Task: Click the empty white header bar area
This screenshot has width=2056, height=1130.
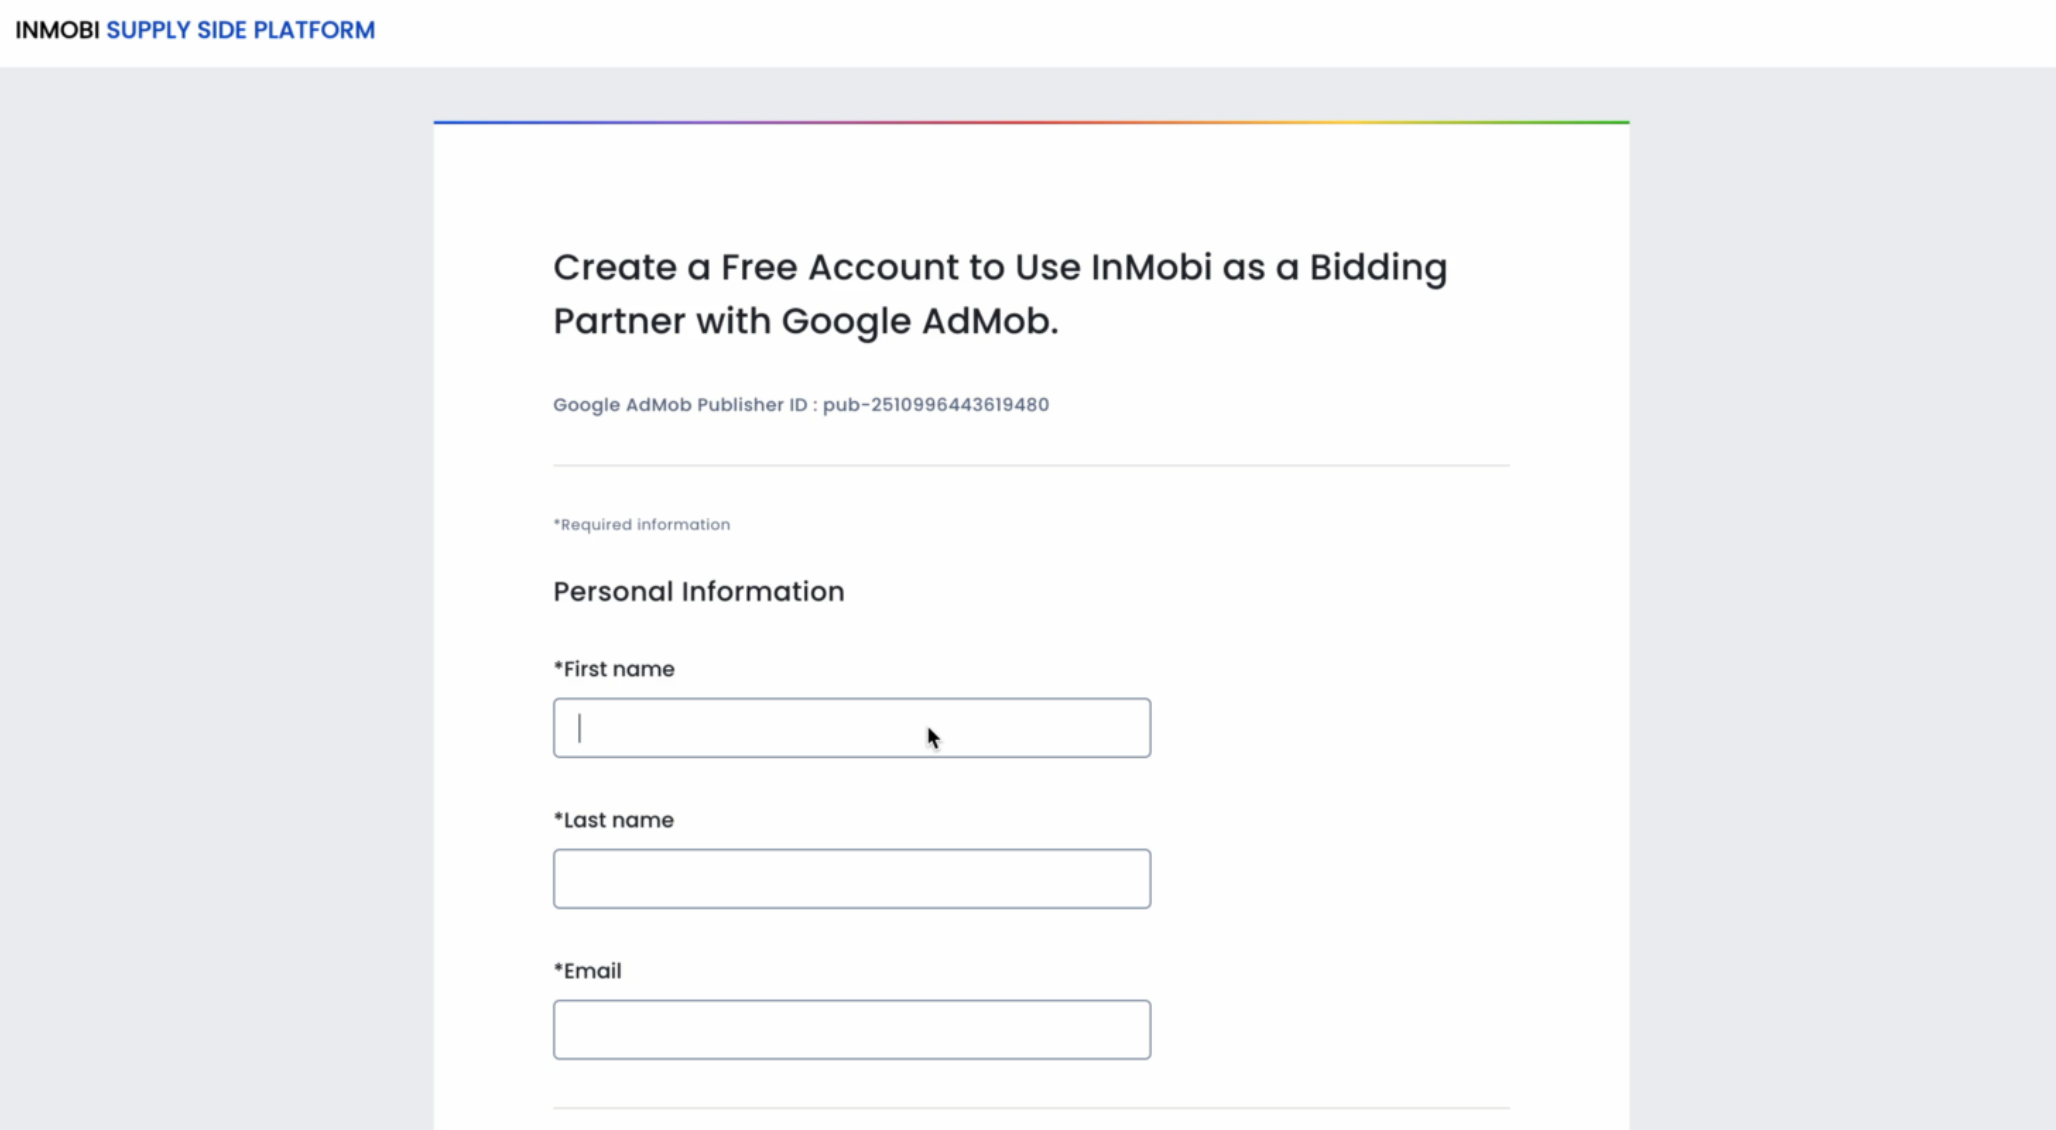Action: pos(1200,32)
